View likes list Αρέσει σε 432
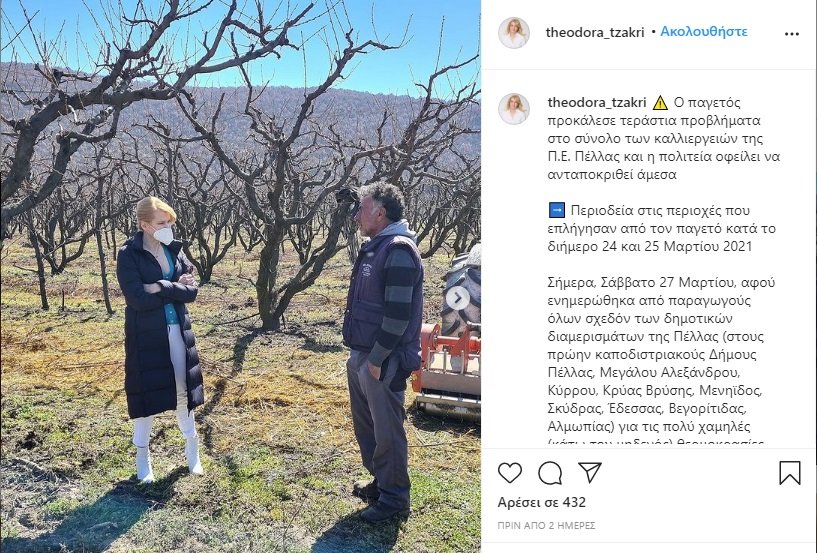 click(x=541, y=502)
